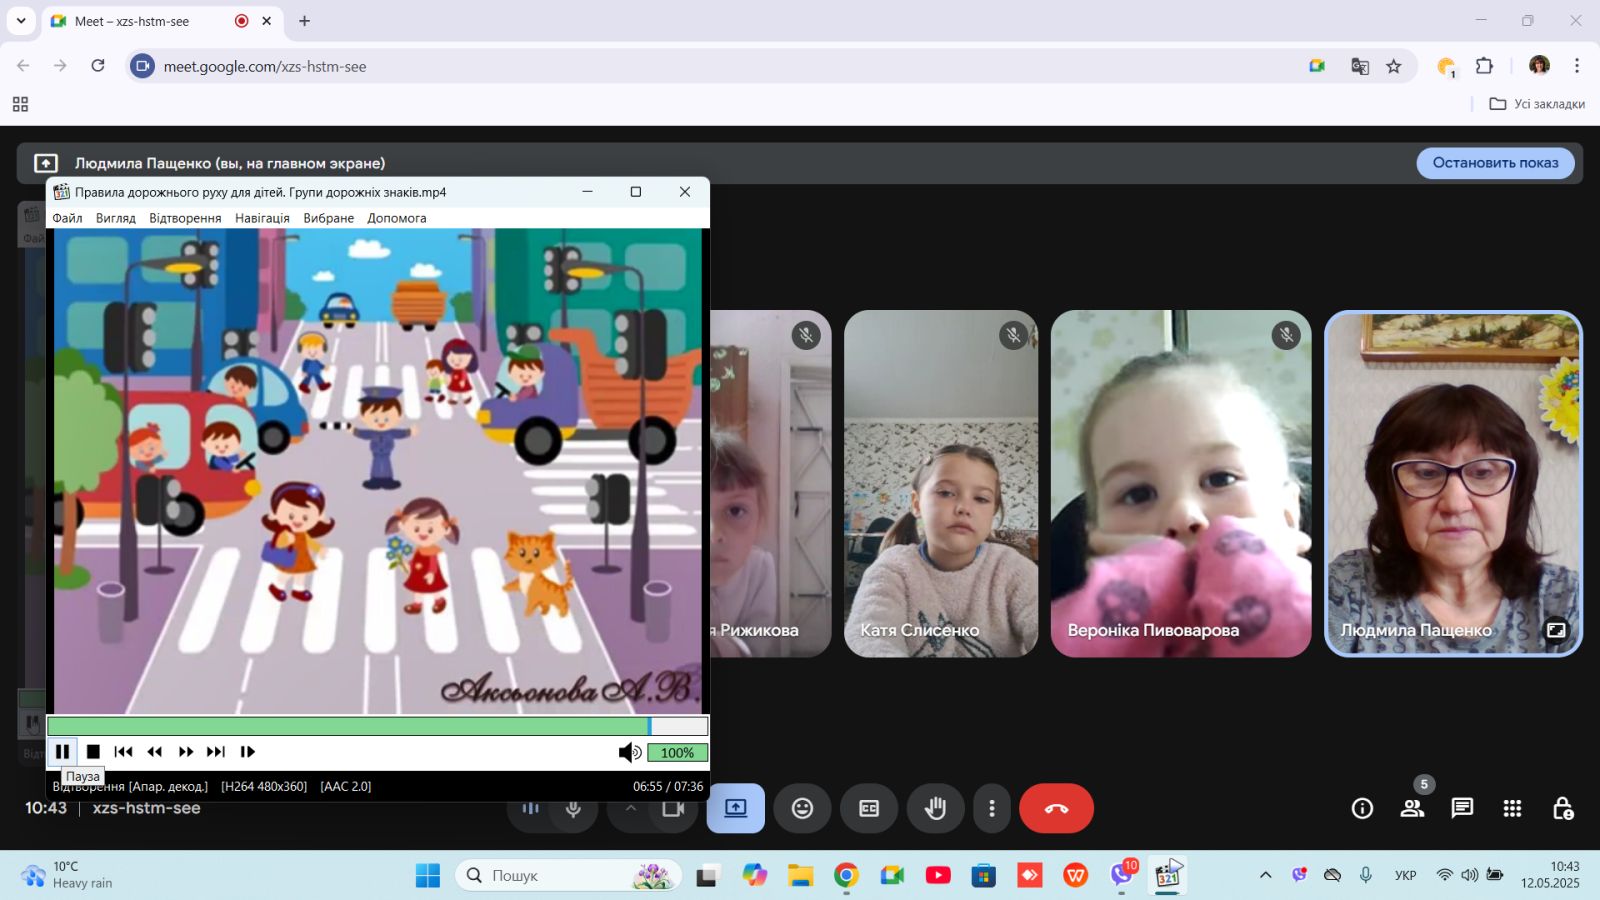Jump to previous track in the media player

(x=124, y=752)
